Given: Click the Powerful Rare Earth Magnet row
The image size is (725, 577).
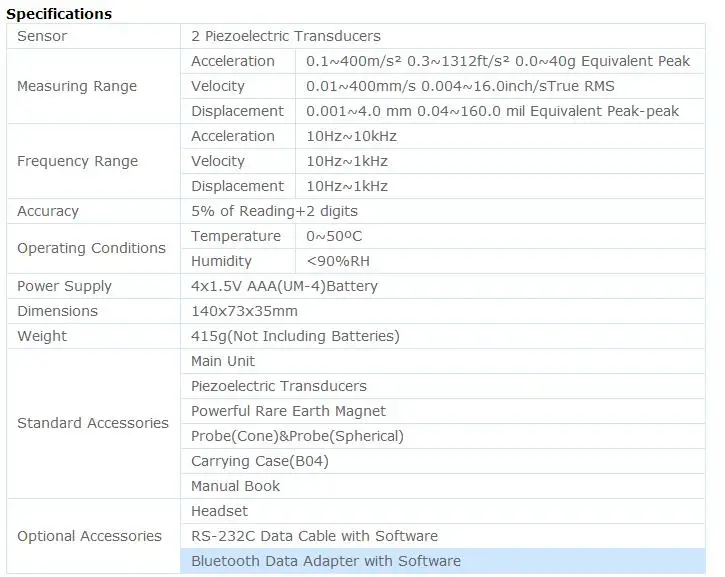Looking at the screenshot, I should (x=442, y=411).
